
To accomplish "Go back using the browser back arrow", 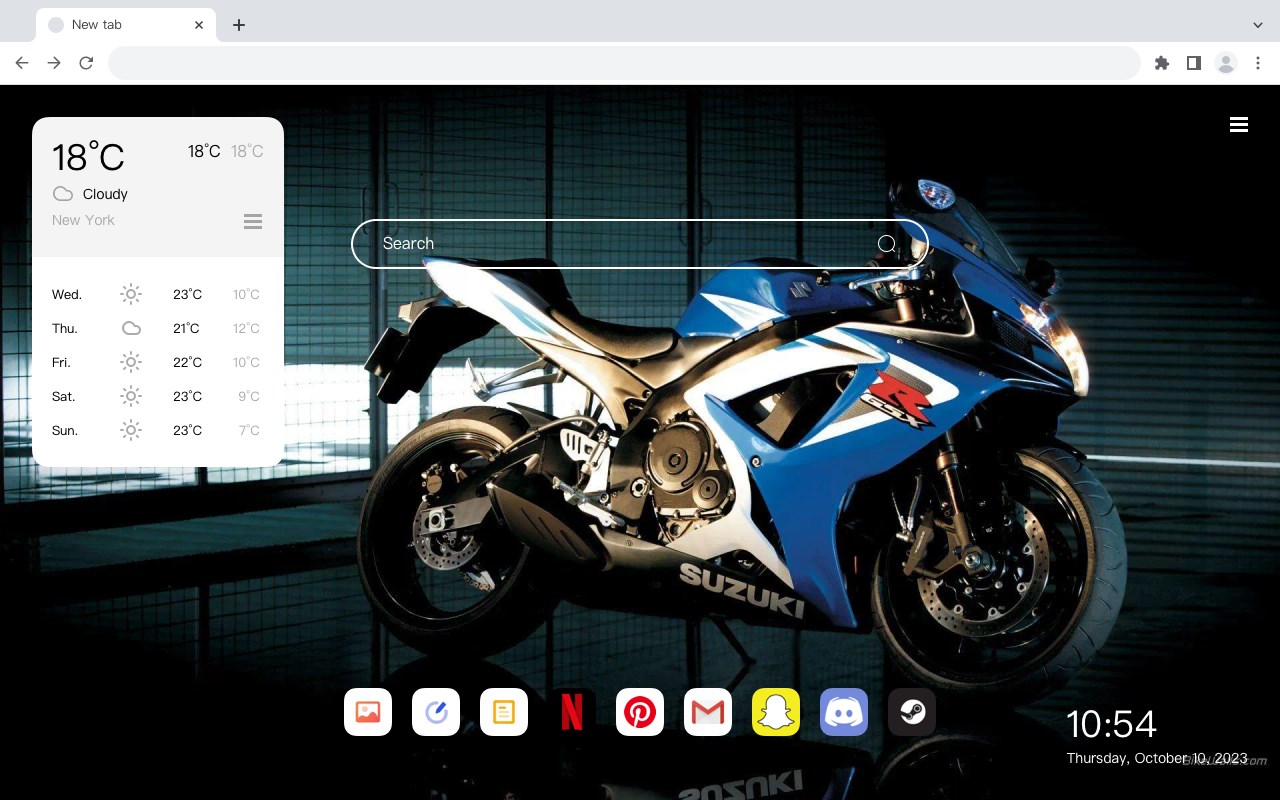I will coord(22,63).
